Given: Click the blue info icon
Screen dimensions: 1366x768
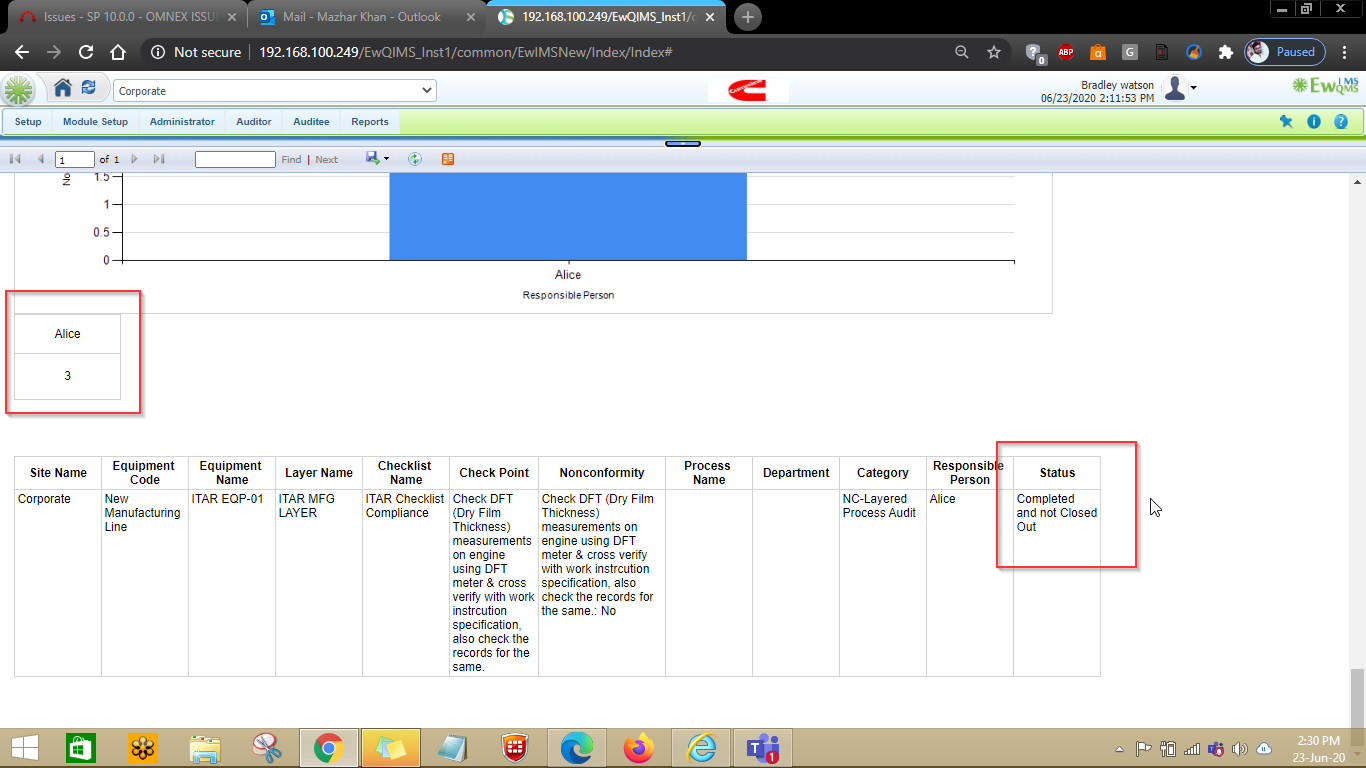Looking at the screenshot, I should [1314, 122].
